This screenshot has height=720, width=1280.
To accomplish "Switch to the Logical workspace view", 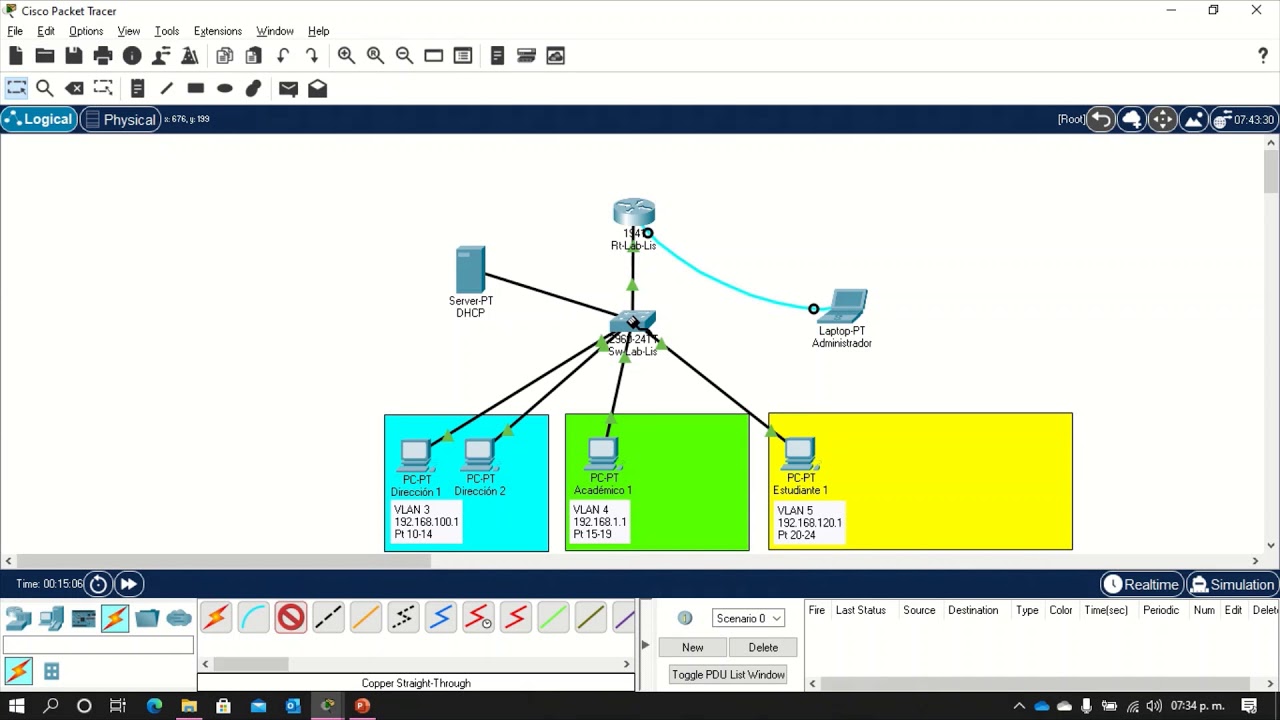I will pos(39,119).
